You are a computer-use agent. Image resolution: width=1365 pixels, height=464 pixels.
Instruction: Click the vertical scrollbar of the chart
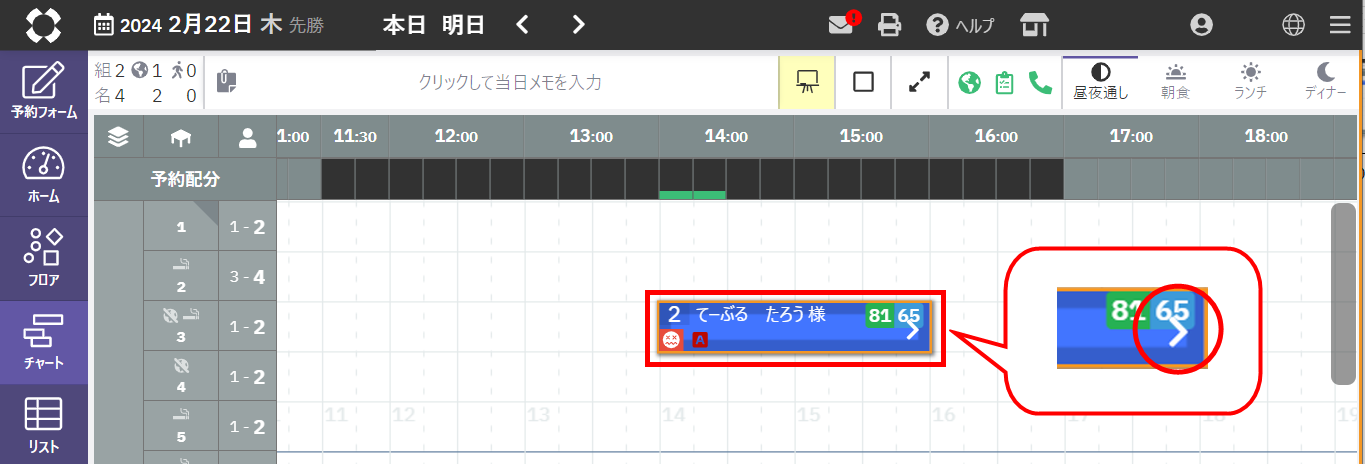coord(1343,294)
